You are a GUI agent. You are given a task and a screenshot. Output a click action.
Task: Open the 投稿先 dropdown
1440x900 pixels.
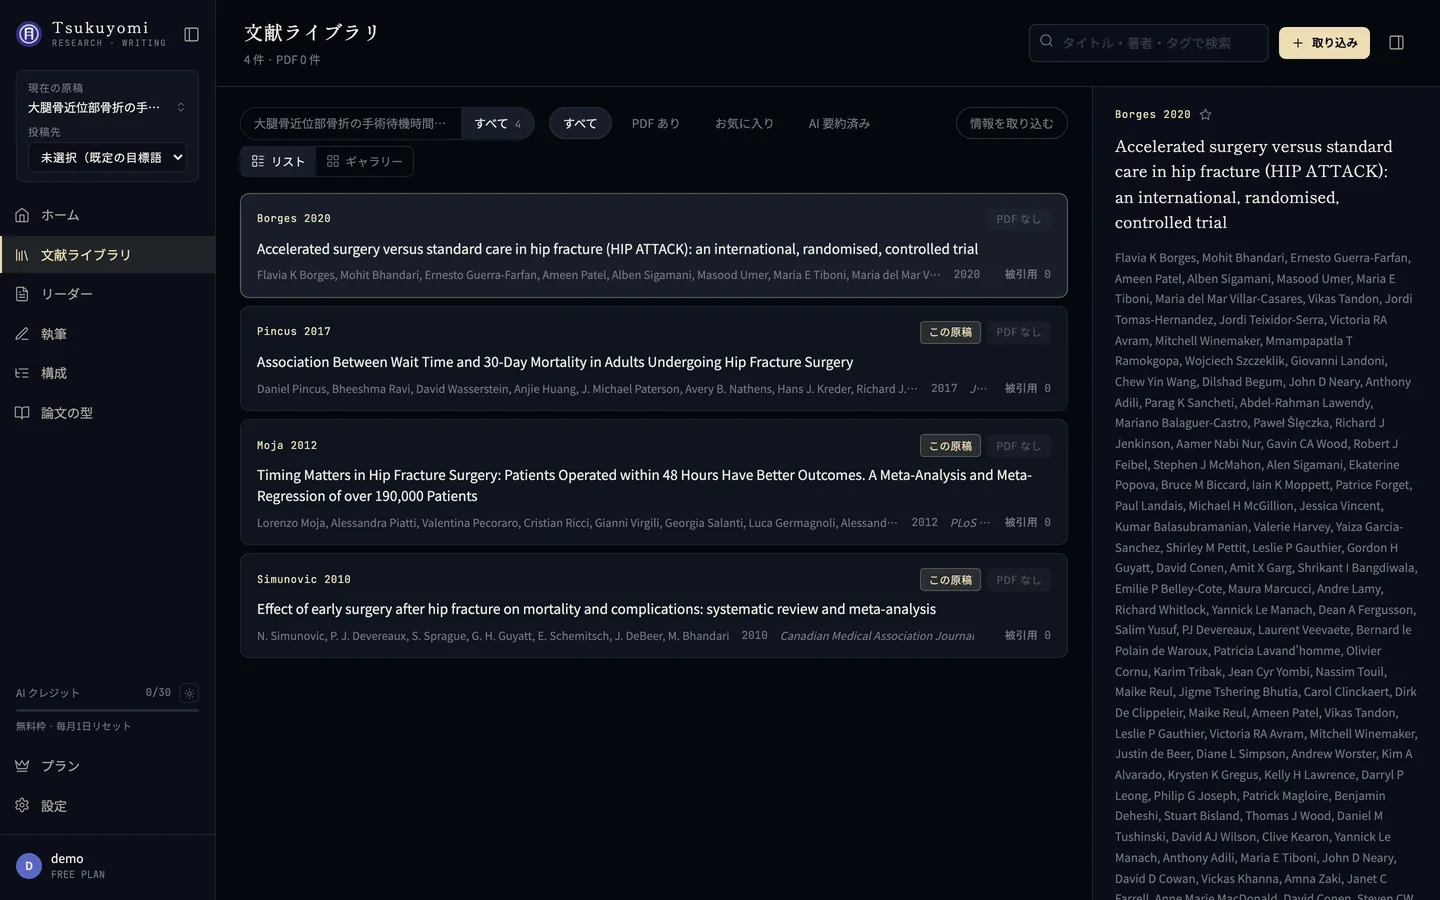tap(107, 157)
